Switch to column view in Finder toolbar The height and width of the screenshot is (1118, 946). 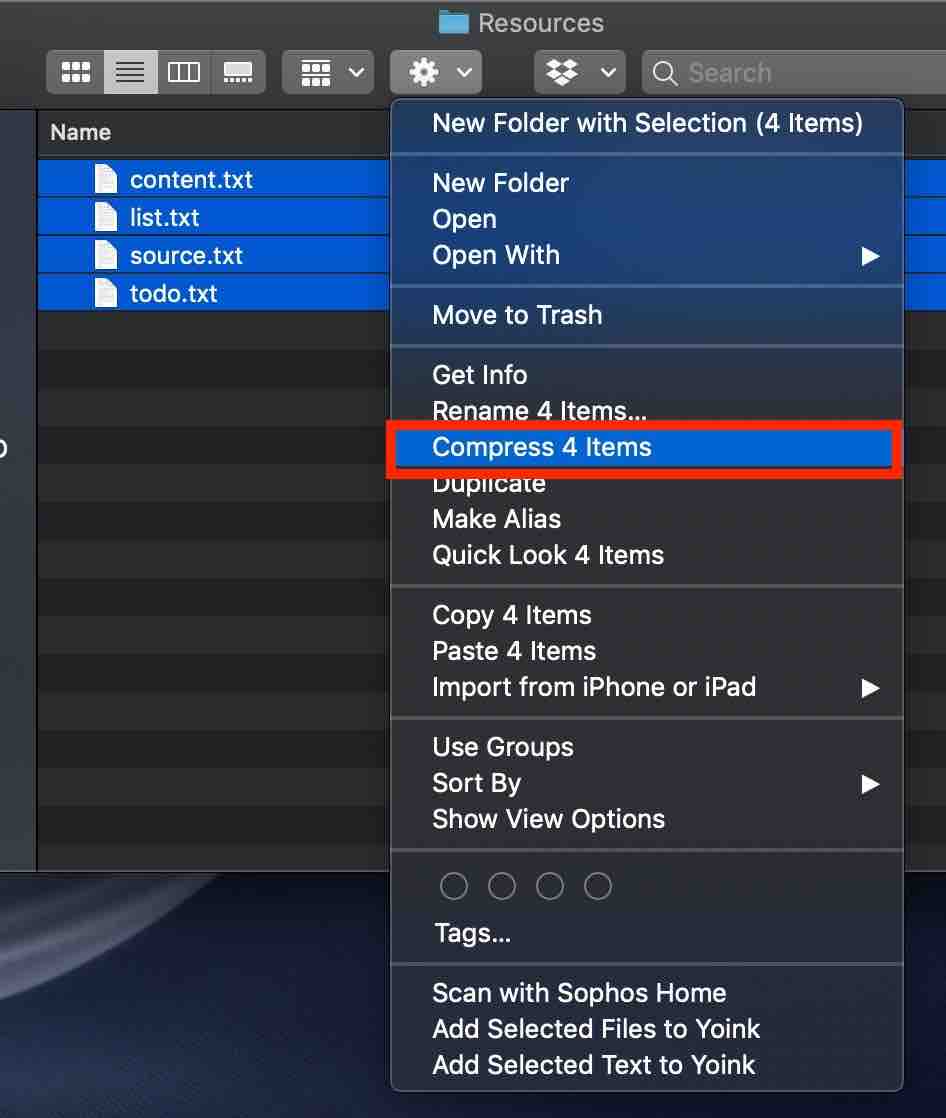[x=184, y=72]
